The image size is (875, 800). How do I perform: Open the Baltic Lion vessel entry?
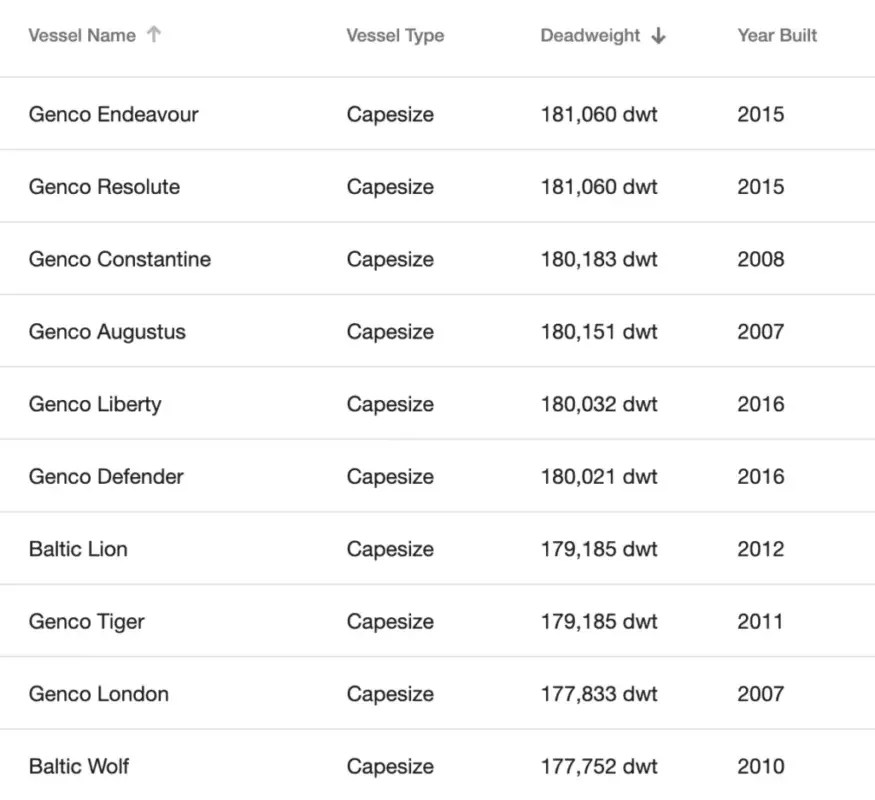[78, 549]
